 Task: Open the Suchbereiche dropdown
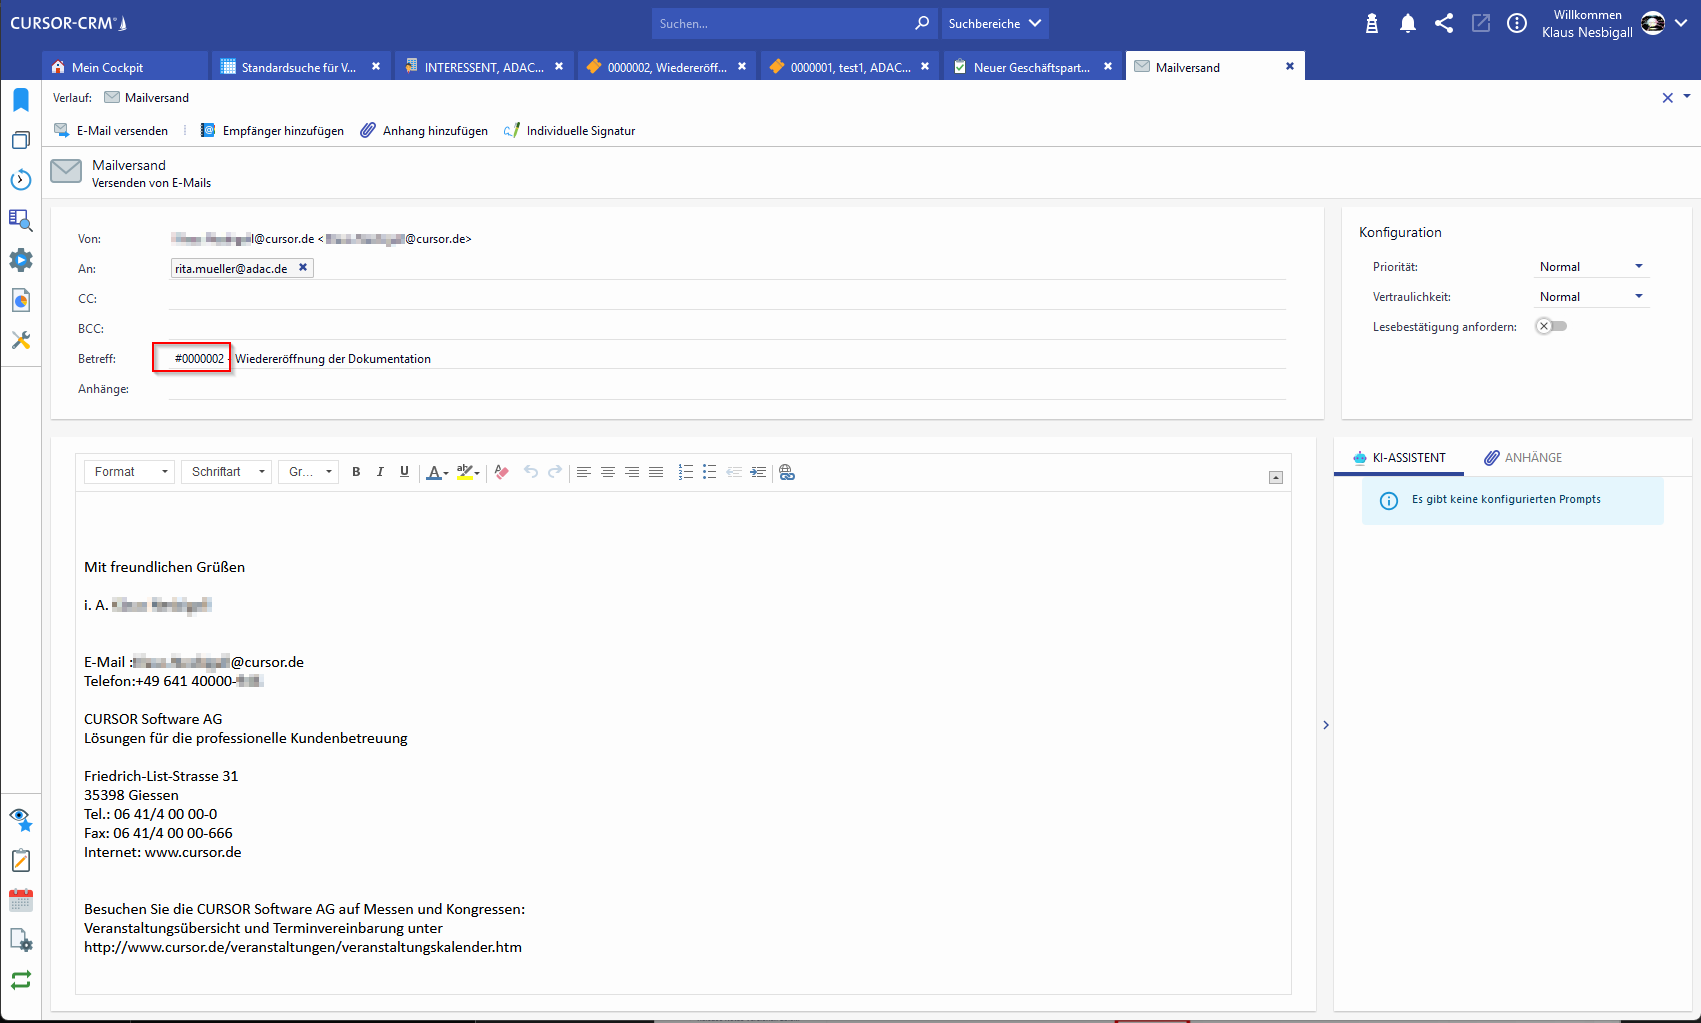coord(994,24)
